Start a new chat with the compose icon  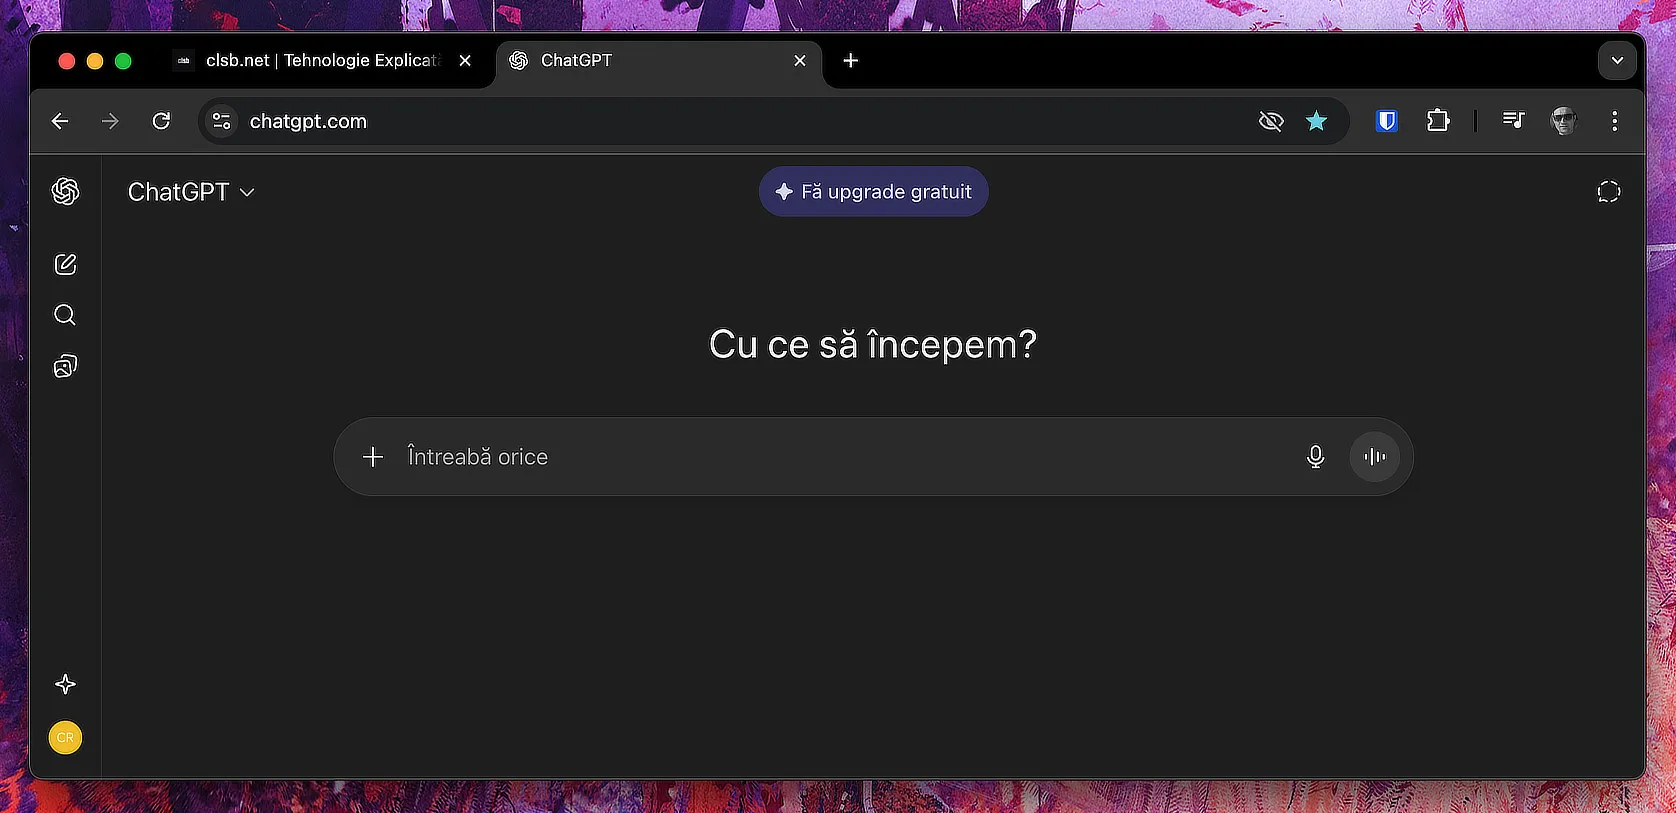click(x=65, y=264)
